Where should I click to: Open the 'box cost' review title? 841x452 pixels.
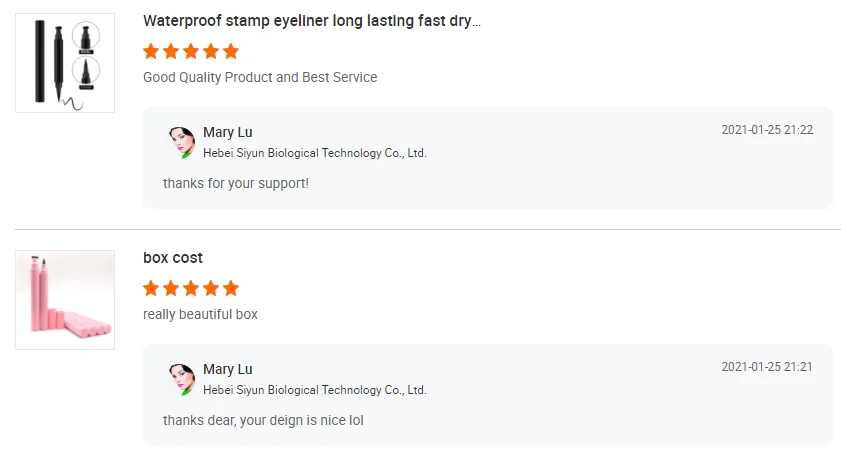(x=173, y=258)
